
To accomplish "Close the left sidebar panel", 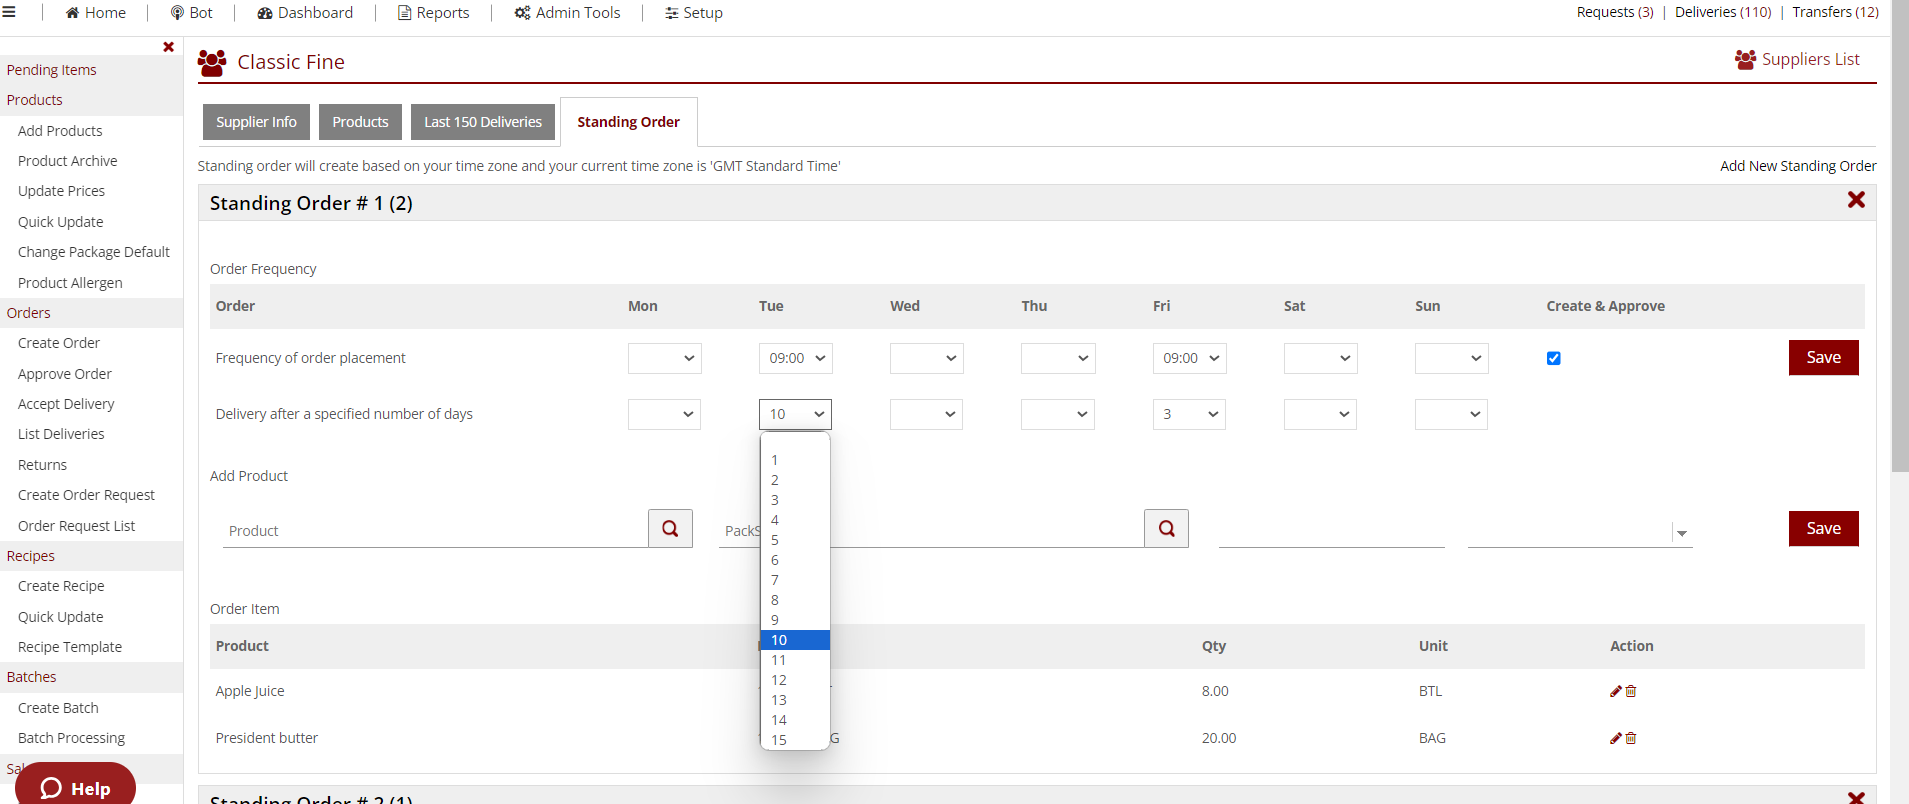I will [168, 47].
